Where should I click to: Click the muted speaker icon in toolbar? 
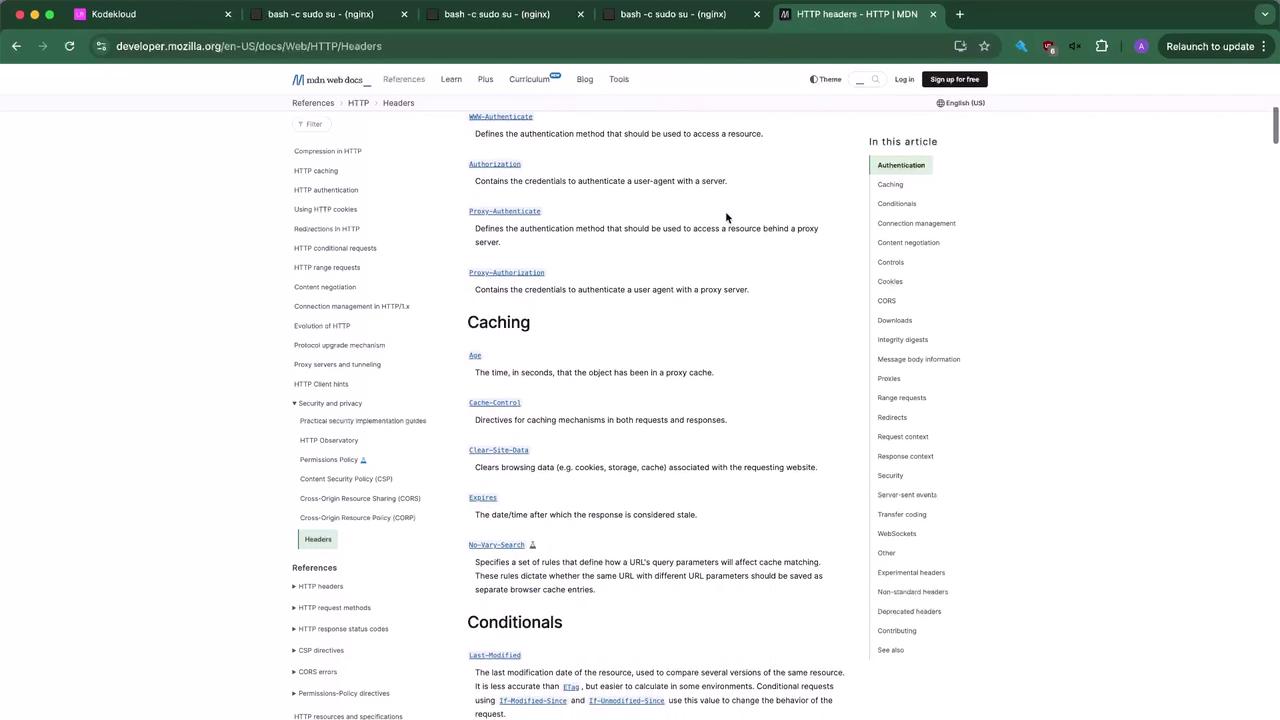pos(1075,46)
